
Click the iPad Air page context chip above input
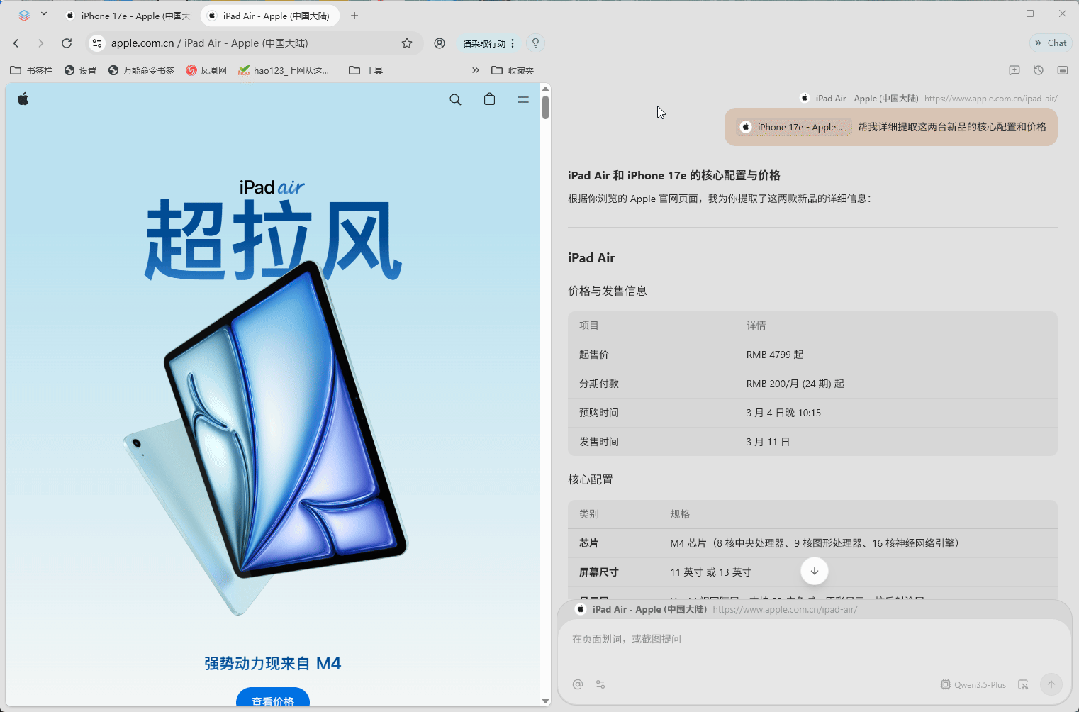[716, 609]
